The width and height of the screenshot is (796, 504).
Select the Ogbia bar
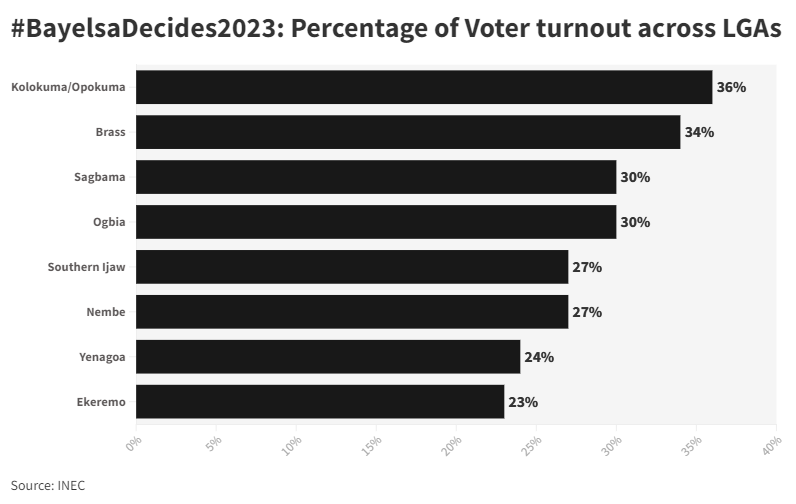coord(376,222)
